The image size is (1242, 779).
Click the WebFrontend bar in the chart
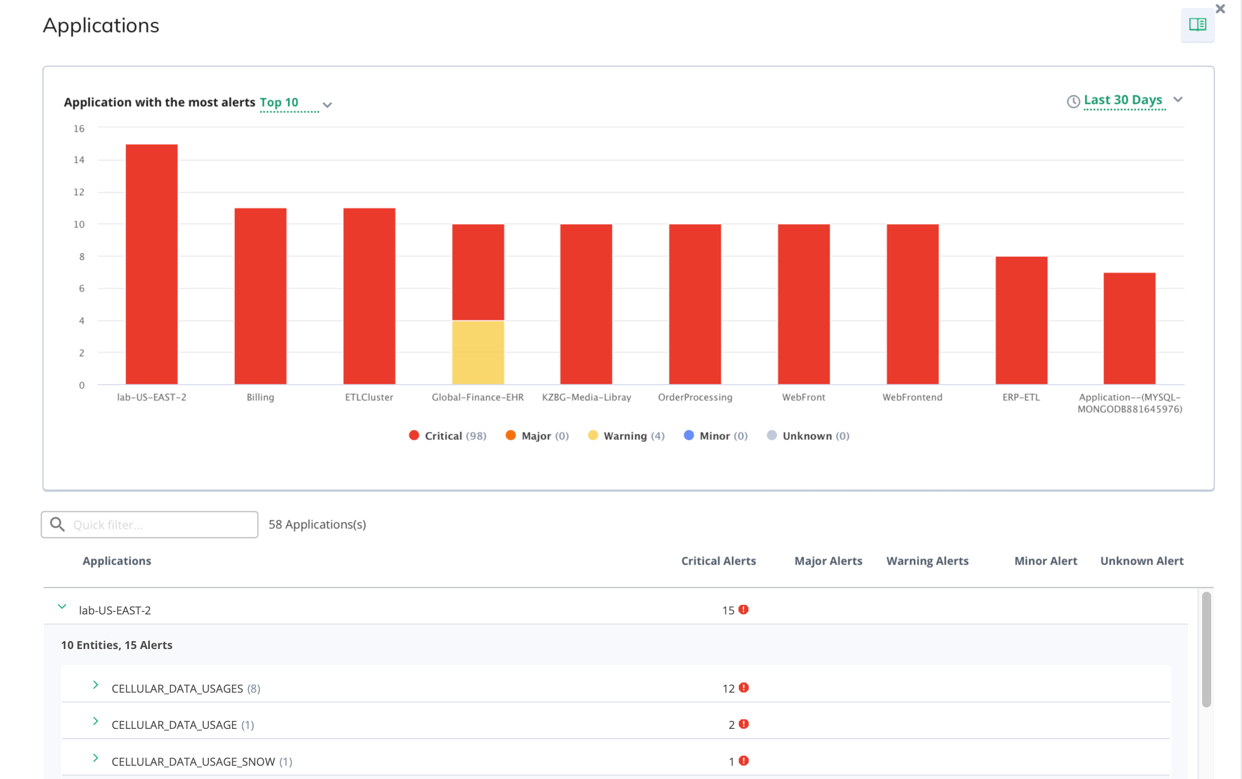[913, 304]
